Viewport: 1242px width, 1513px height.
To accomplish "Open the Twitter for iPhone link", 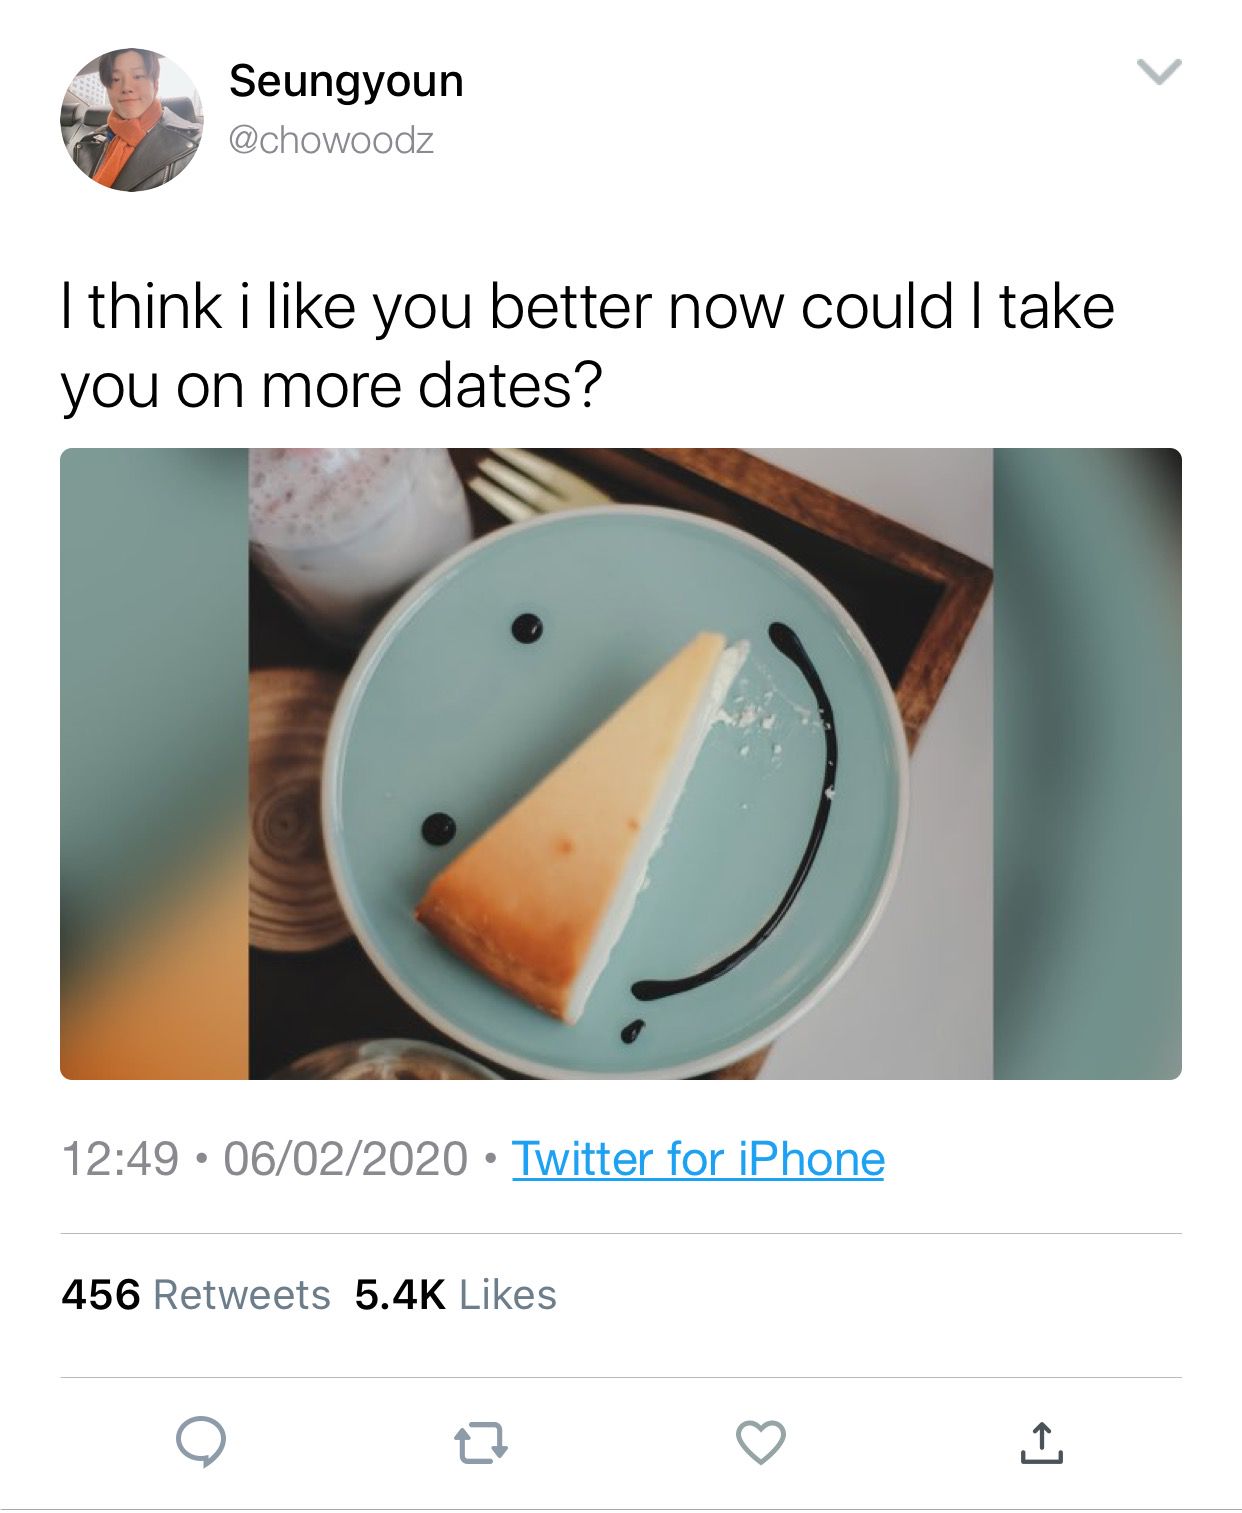I will pos(698,1159).
